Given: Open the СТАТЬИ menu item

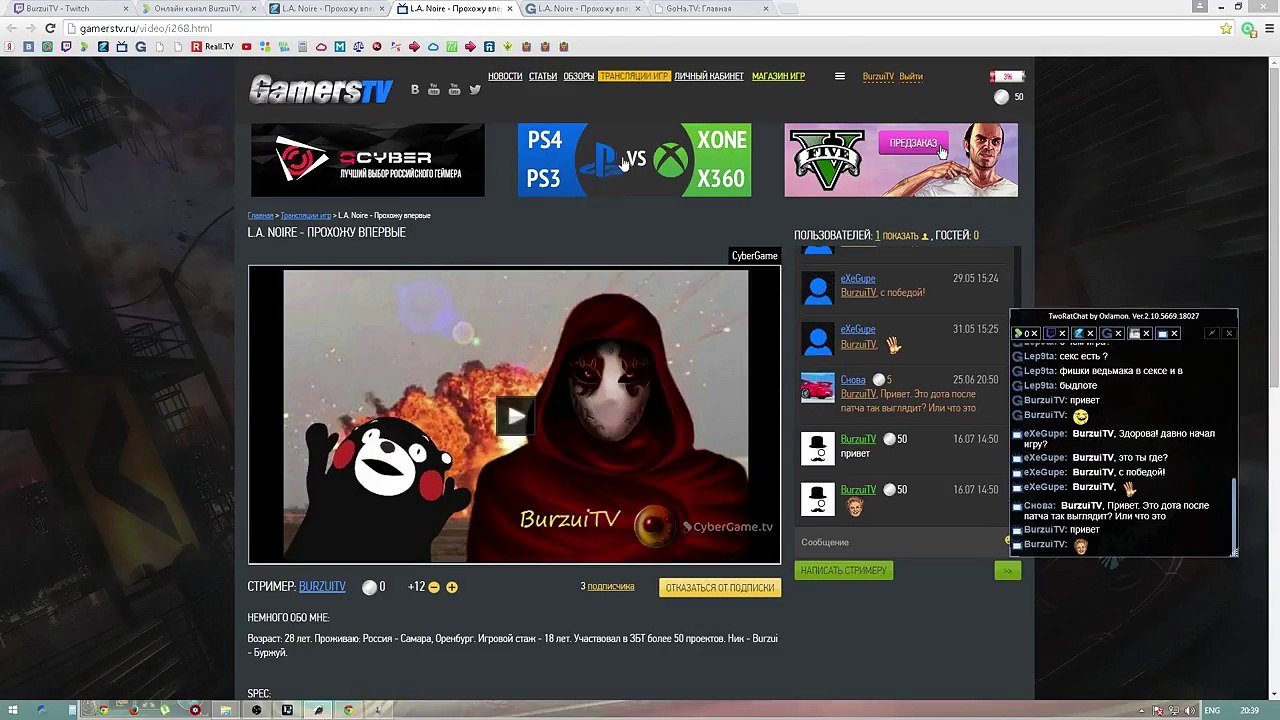Looking at the screenshot, I should click(543, 76).
